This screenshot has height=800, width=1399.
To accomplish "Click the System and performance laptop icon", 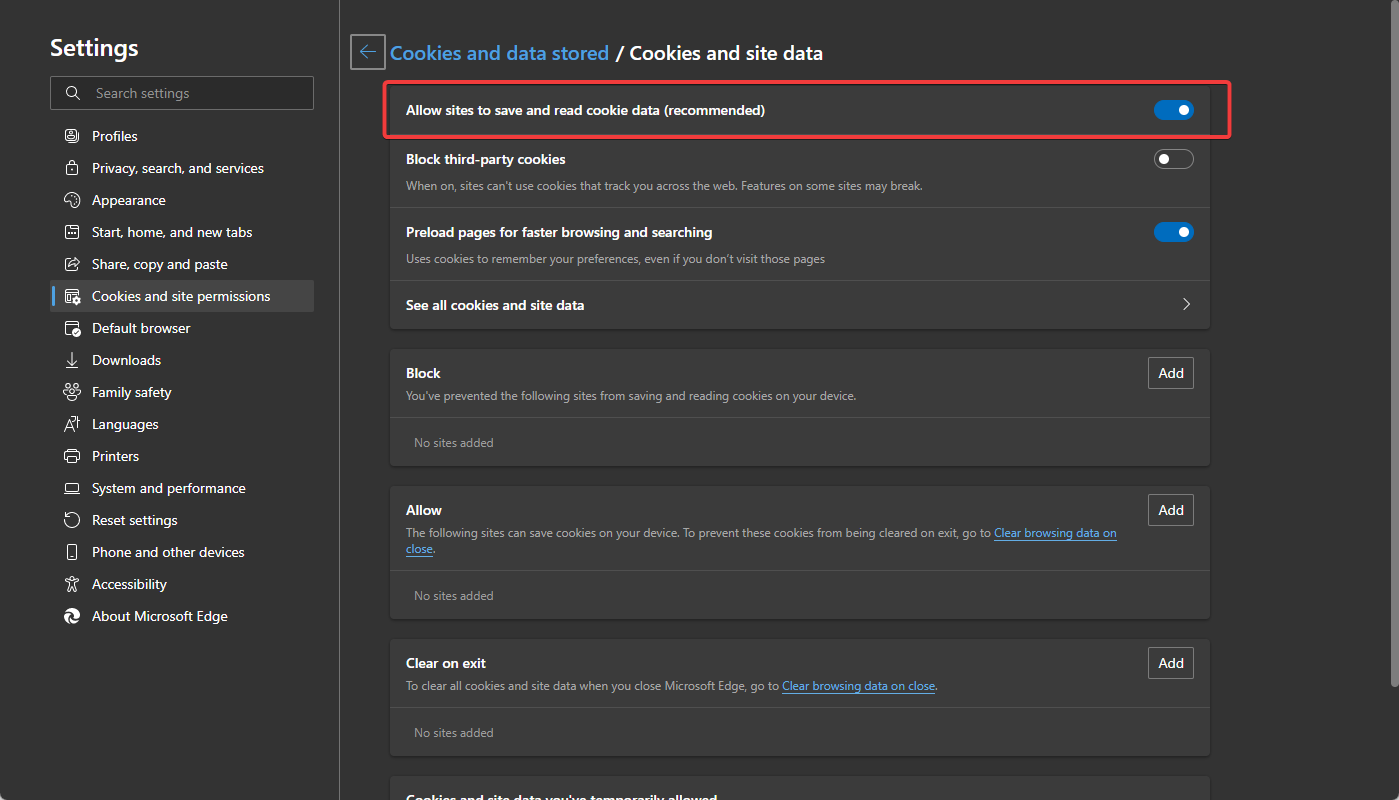I will click(72, 488).
